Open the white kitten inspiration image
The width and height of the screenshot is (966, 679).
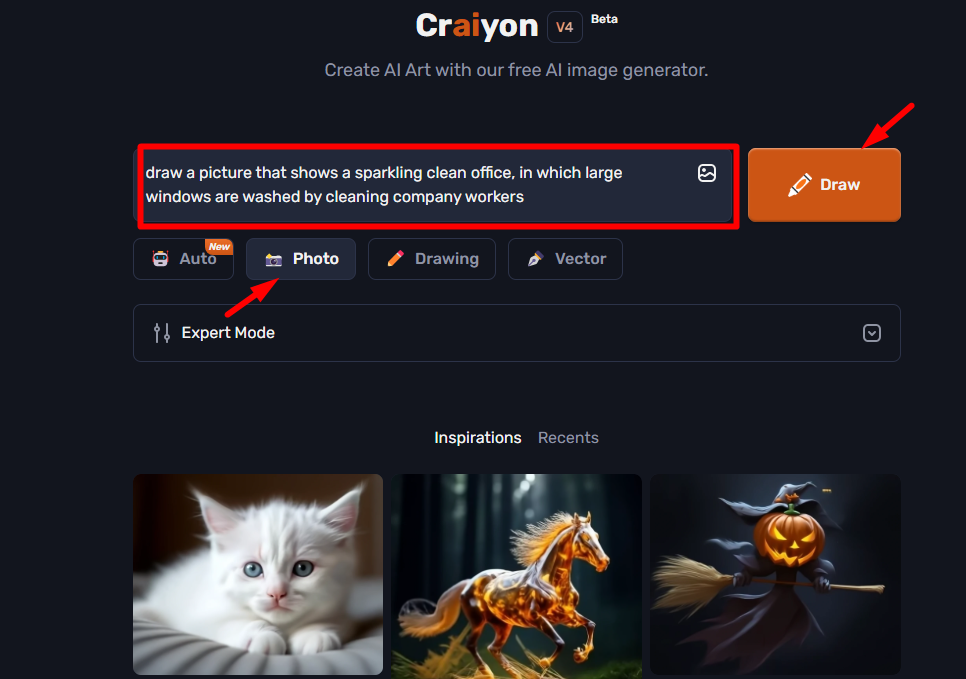pos(258,574)
